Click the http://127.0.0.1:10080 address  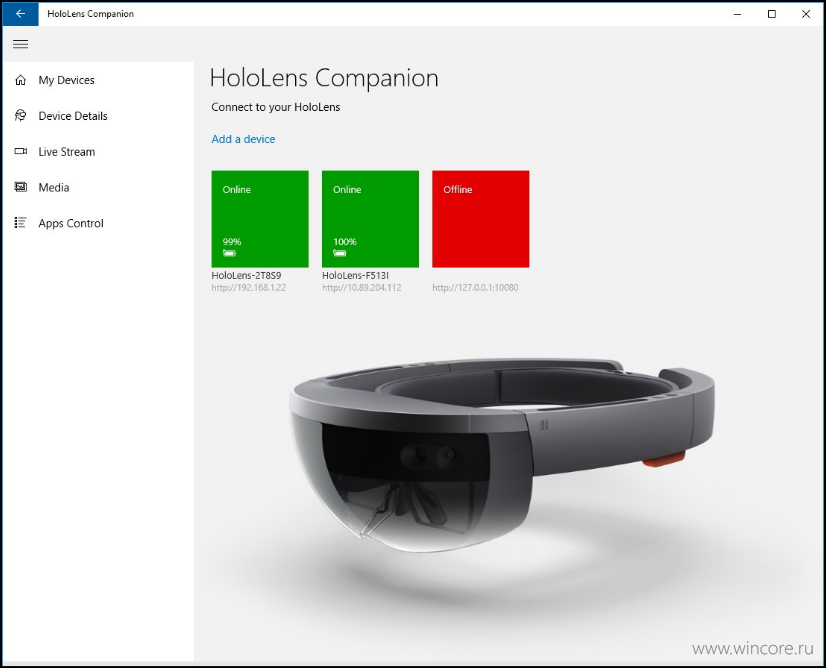click(x=475, y=288)
